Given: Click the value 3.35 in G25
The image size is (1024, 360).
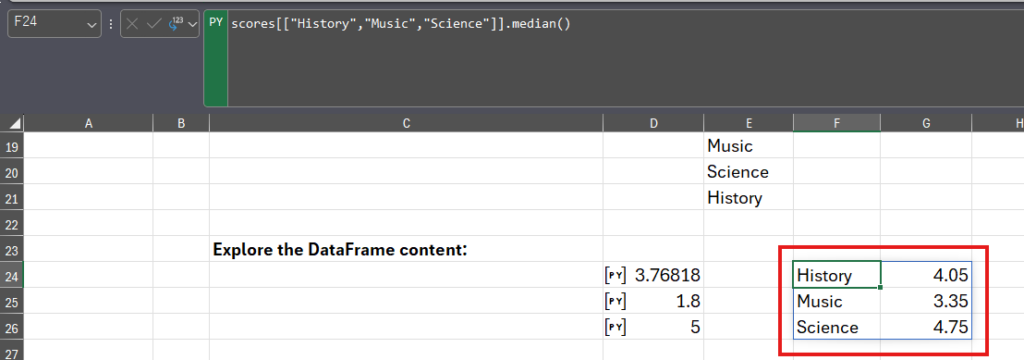Looking at the screenshot, I should click(x=950, y=301).
